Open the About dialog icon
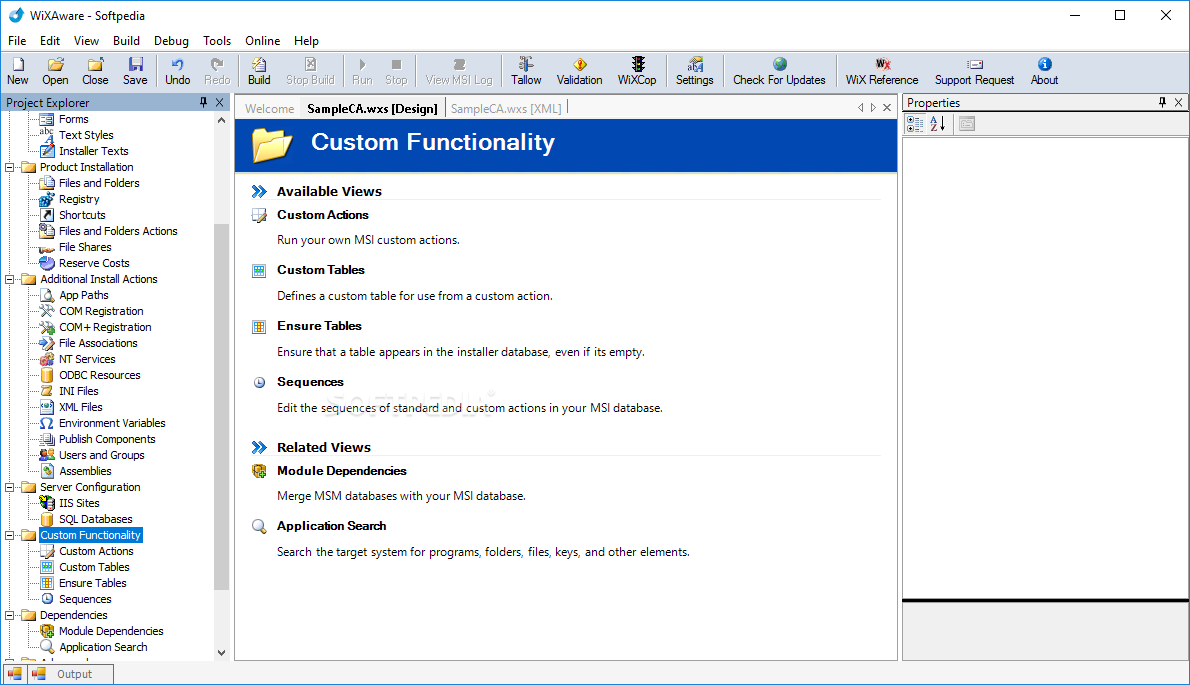This screenshot has height=685, width=1190. coord(1044,71)
